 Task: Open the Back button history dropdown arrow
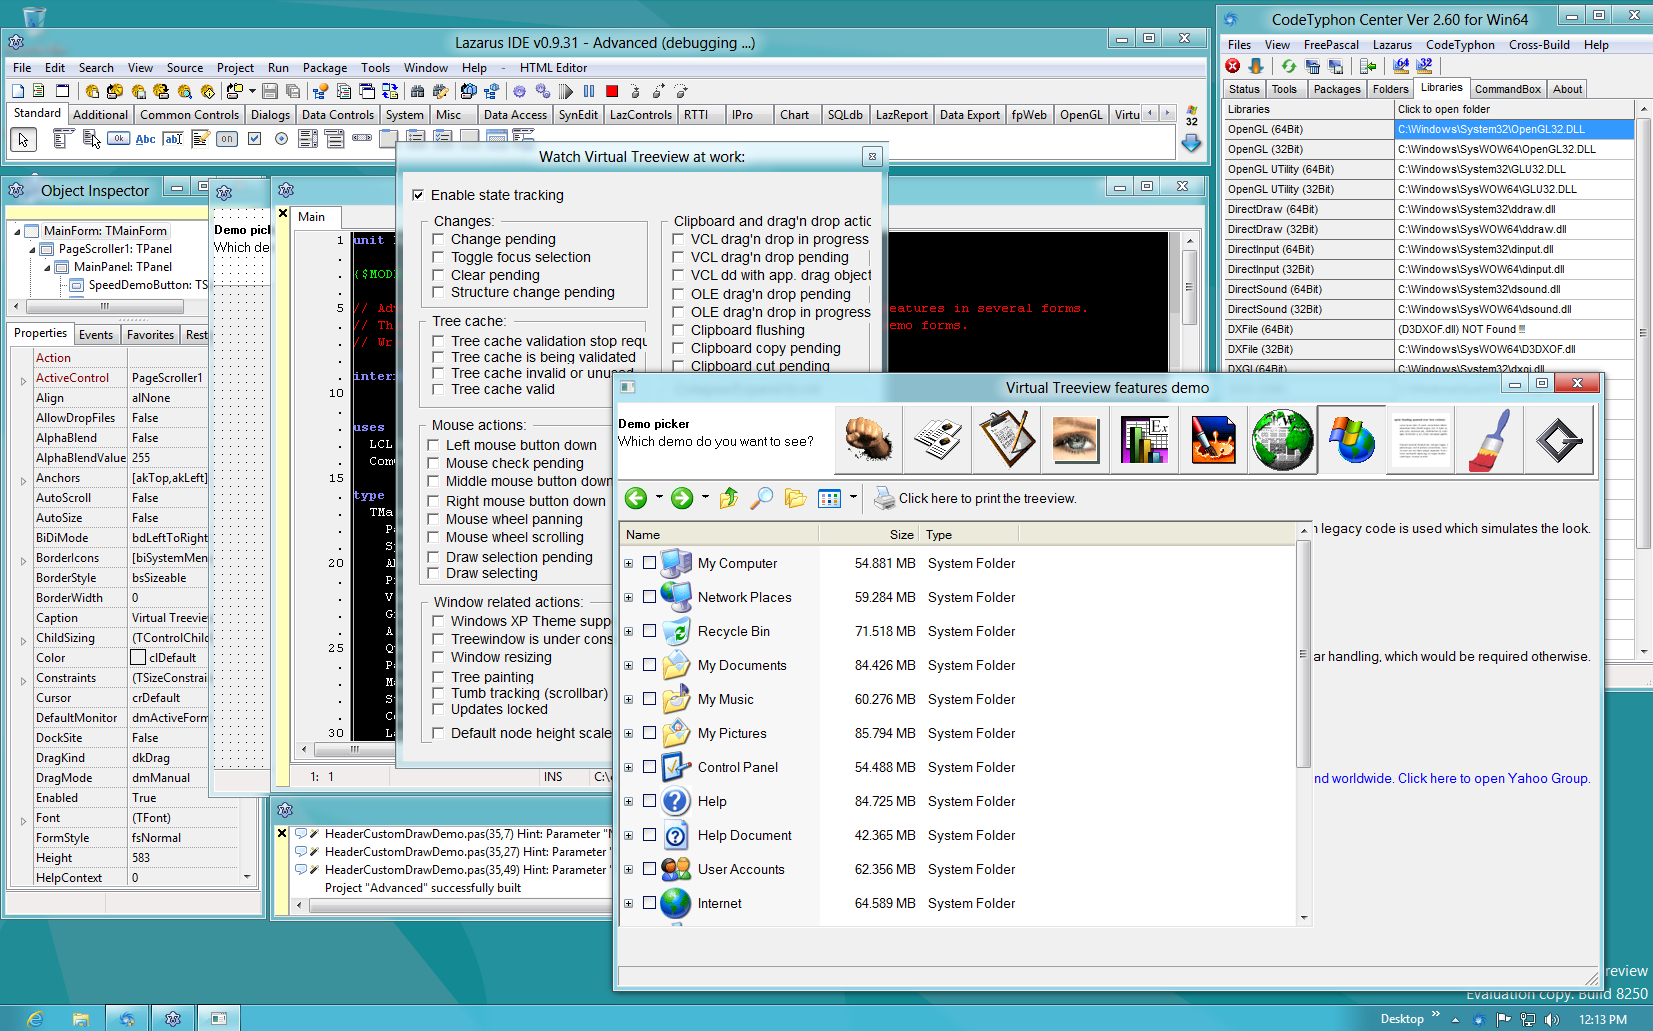point(658,497)
